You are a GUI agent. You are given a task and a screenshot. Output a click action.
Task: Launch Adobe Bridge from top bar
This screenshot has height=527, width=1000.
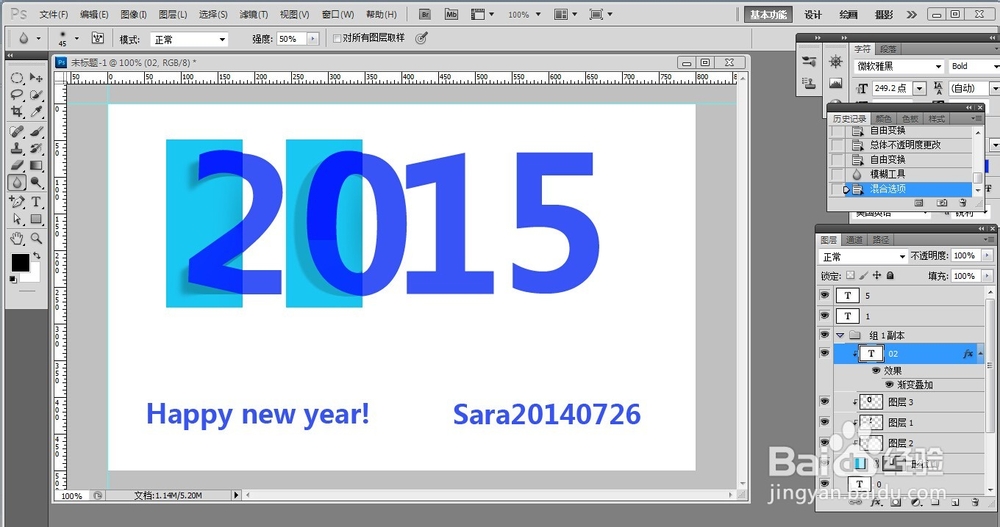[x=425, y=14]
